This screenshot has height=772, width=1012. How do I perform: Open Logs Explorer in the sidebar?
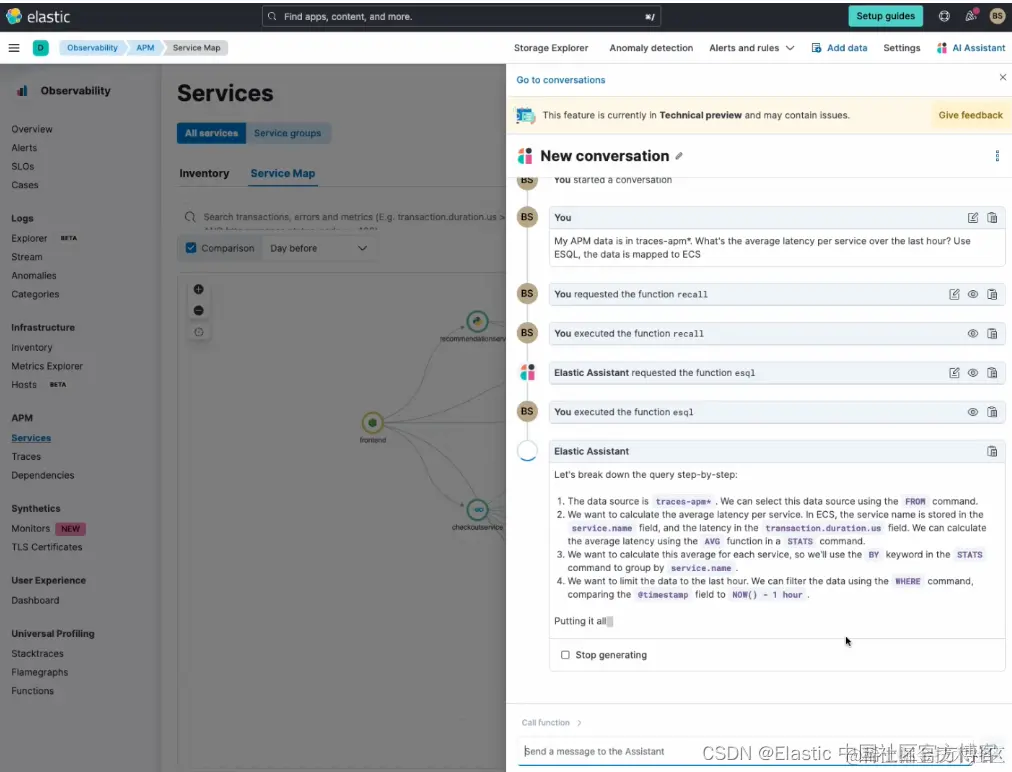(29, 239)
